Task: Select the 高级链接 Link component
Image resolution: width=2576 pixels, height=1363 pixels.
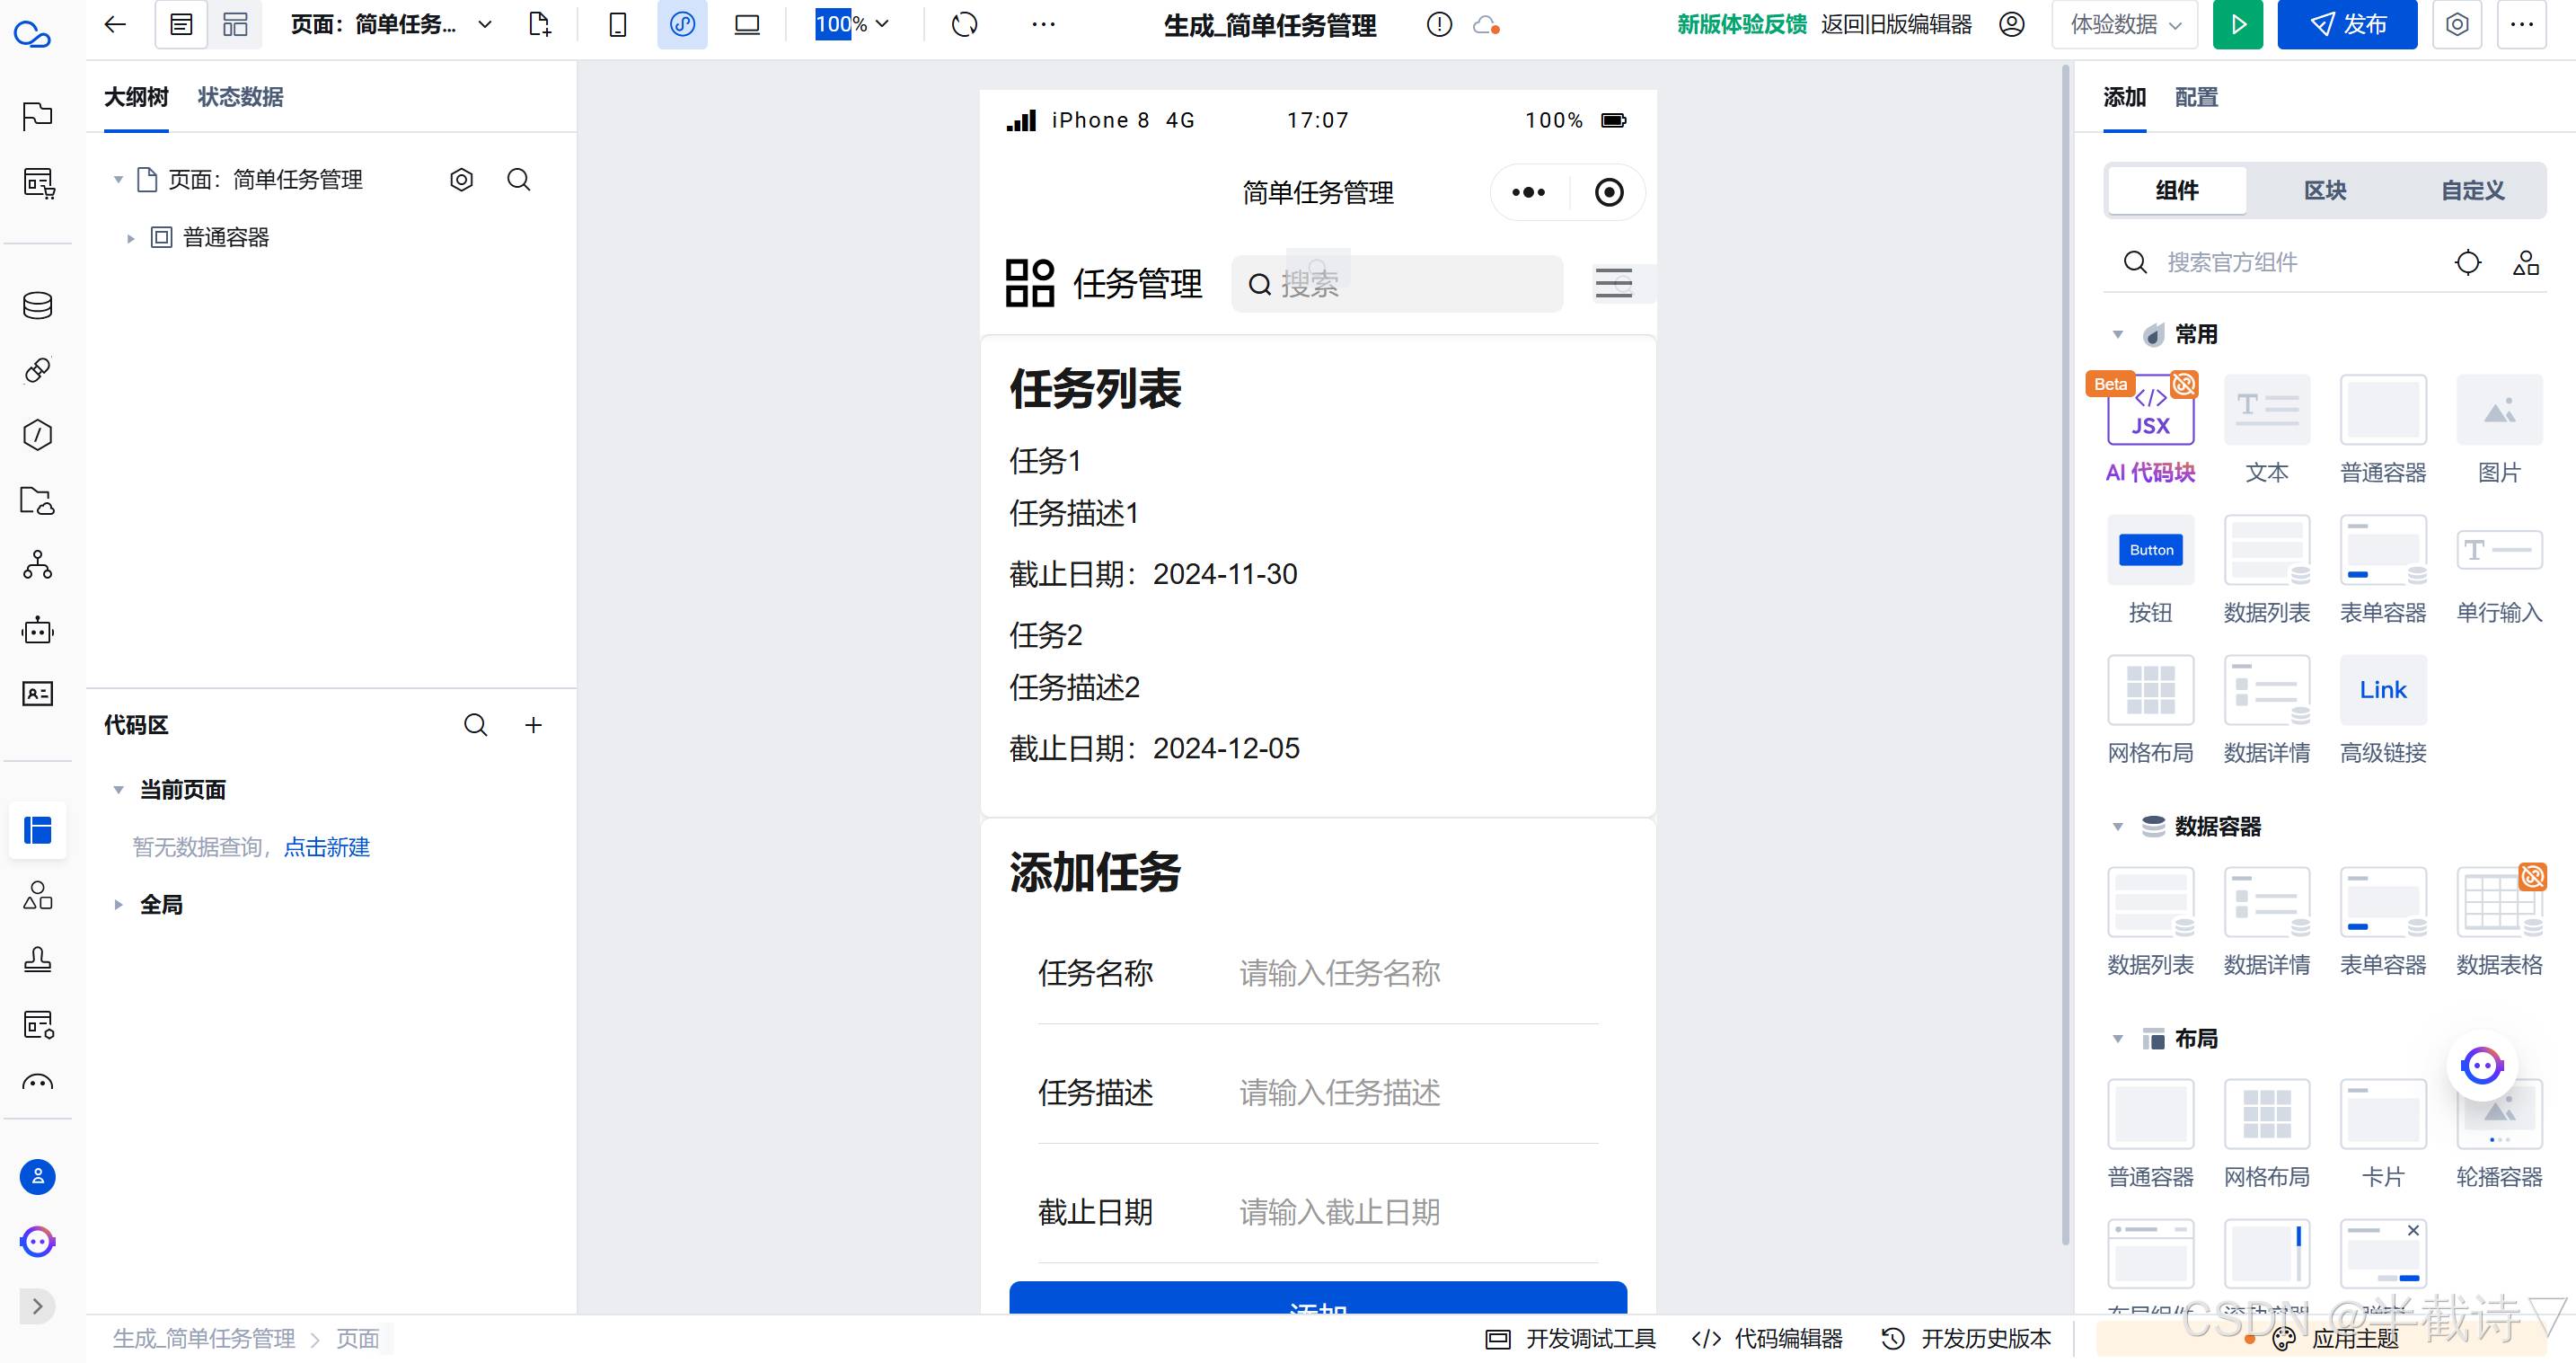Action: click(2383, 710)
